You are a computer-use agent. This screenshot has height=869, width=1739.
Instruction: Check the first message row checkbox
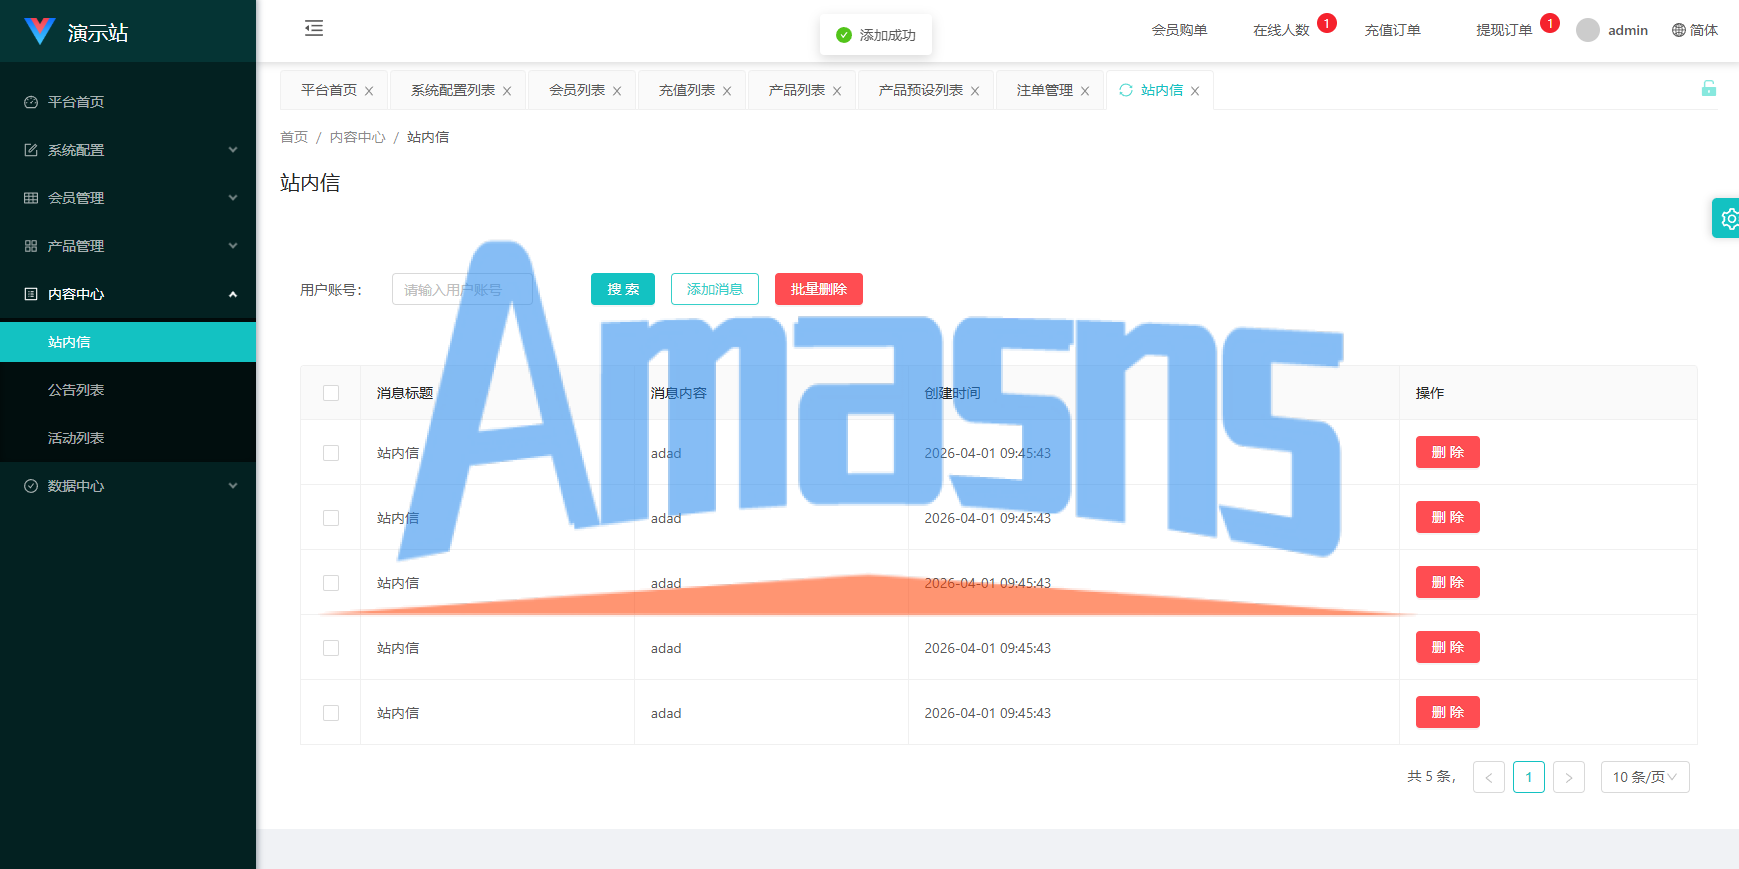point(331,453)
